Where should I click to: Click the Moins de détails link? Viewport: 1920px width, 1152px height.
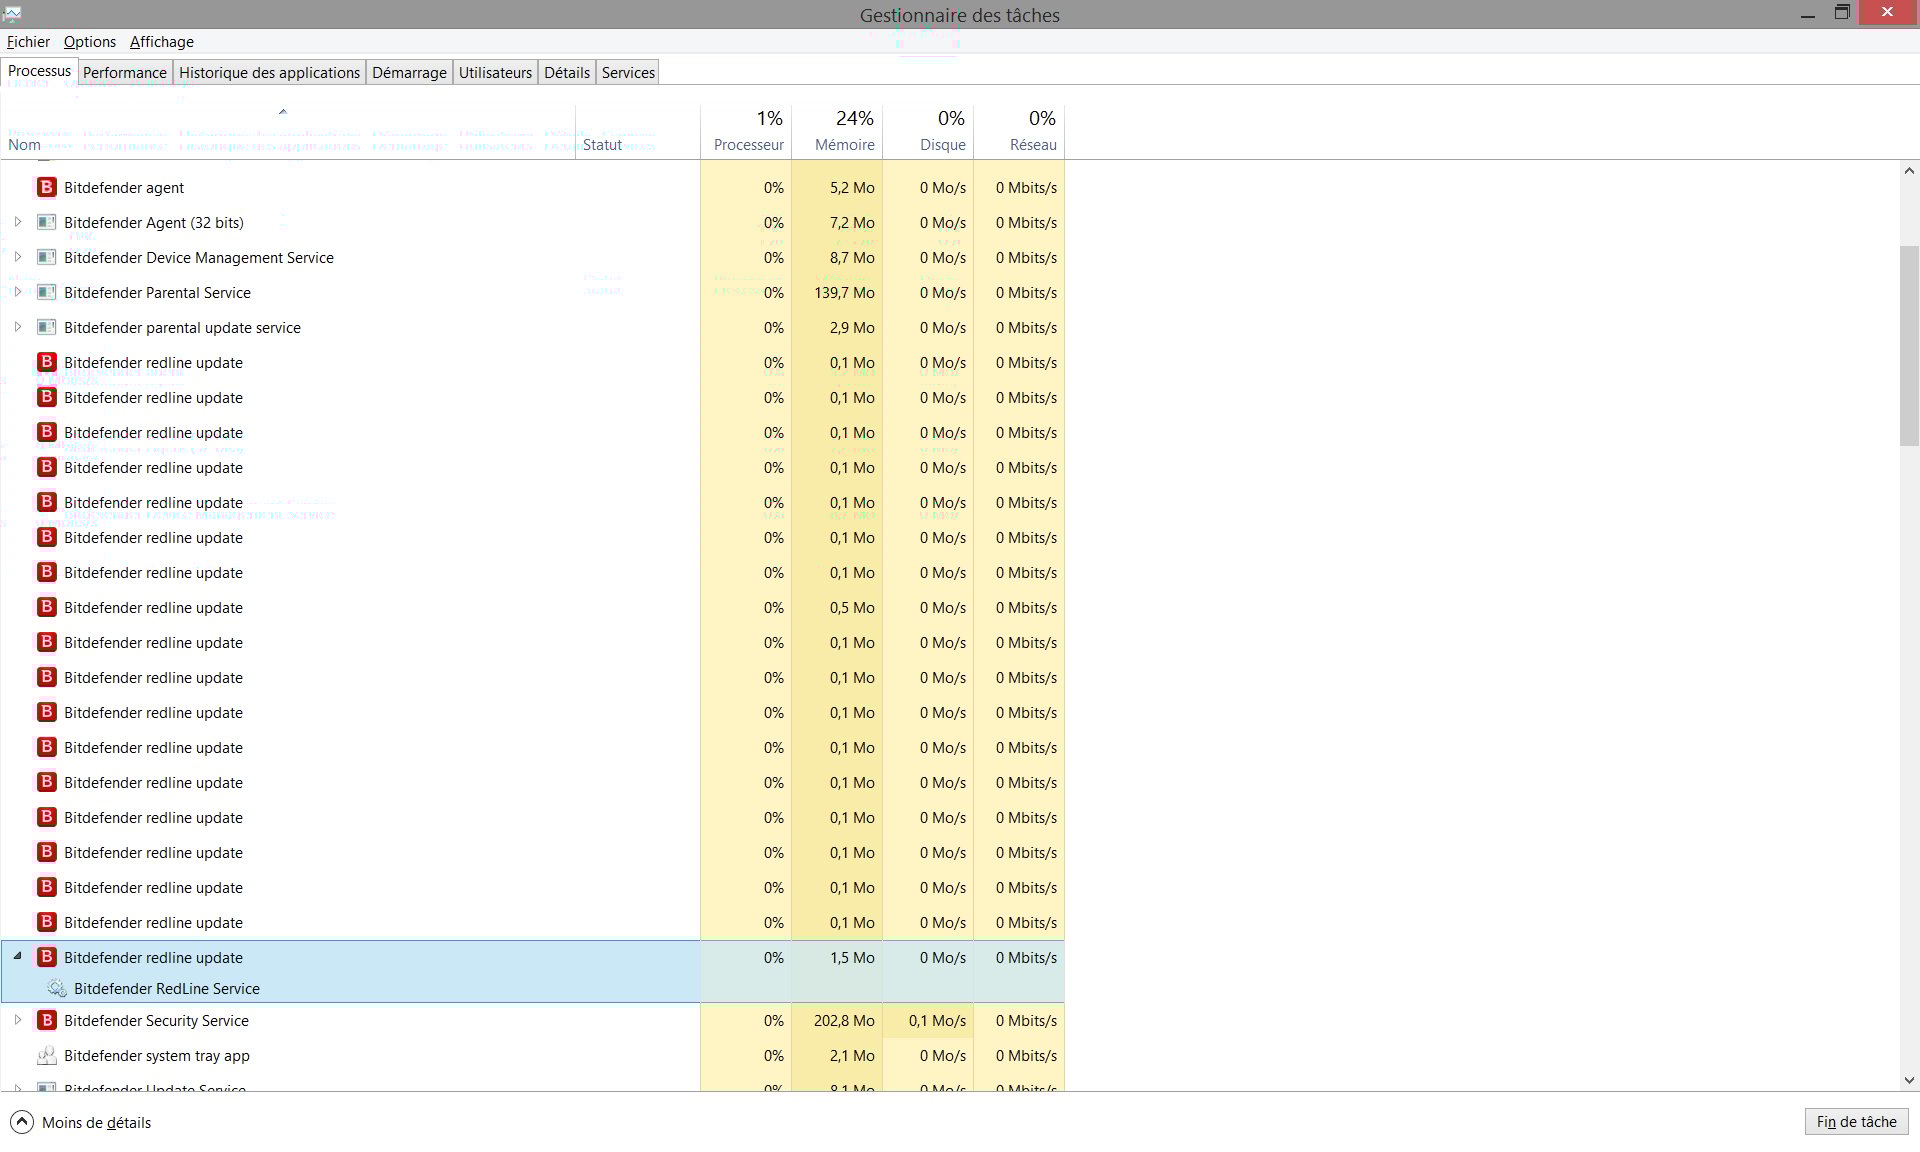pyautogui.click(x=96, y=1122)
